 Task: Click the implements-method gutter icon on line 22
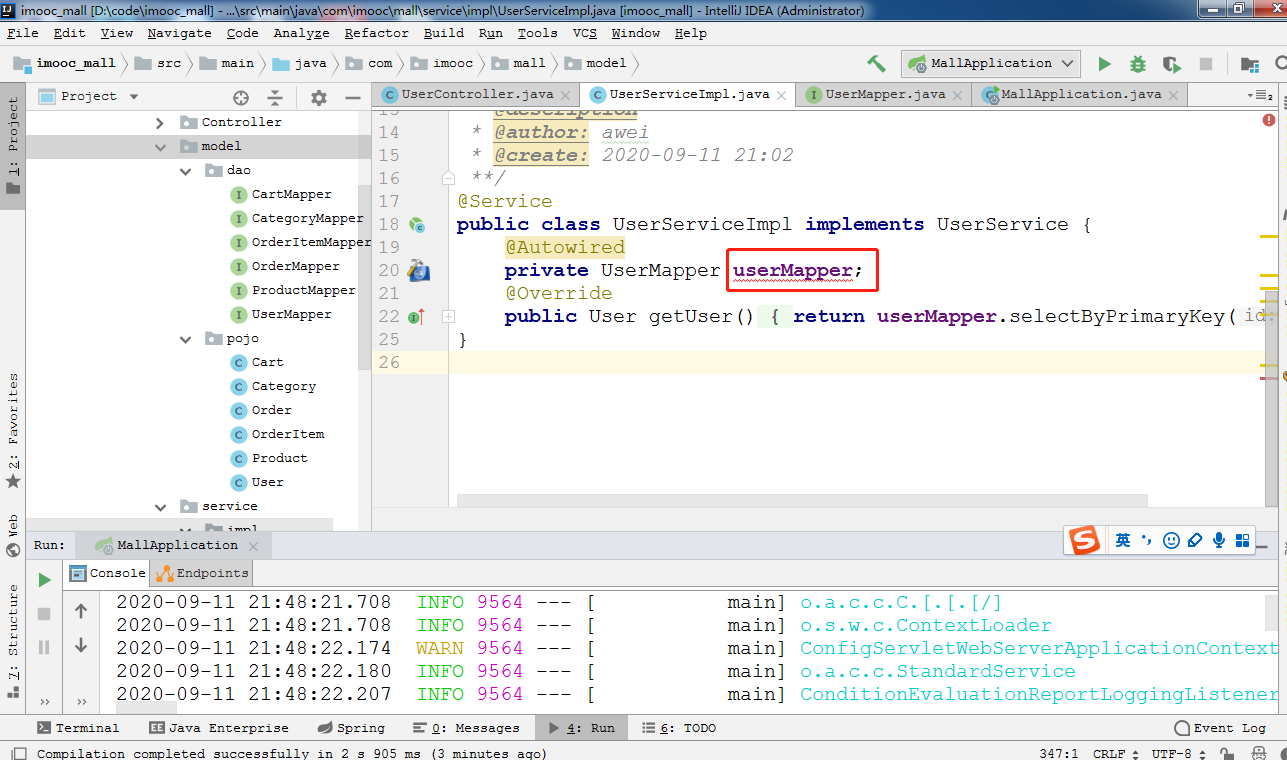coord(417,317)
